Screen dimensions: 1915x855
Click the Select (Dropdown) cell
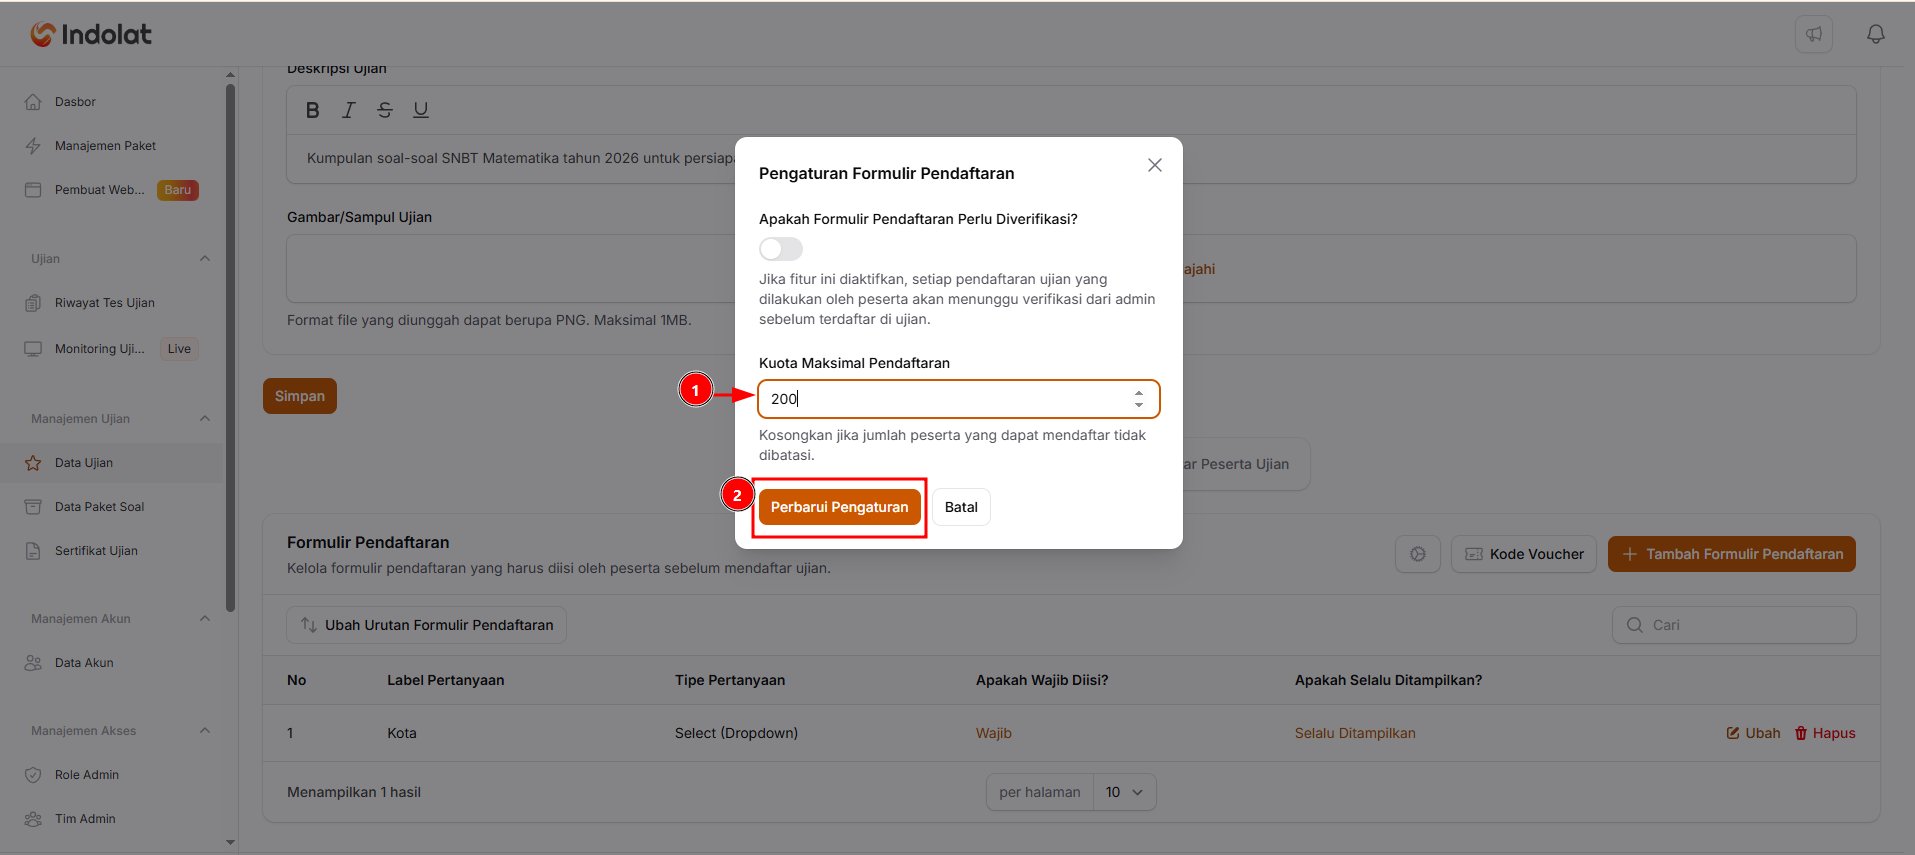tap(736, 733)
